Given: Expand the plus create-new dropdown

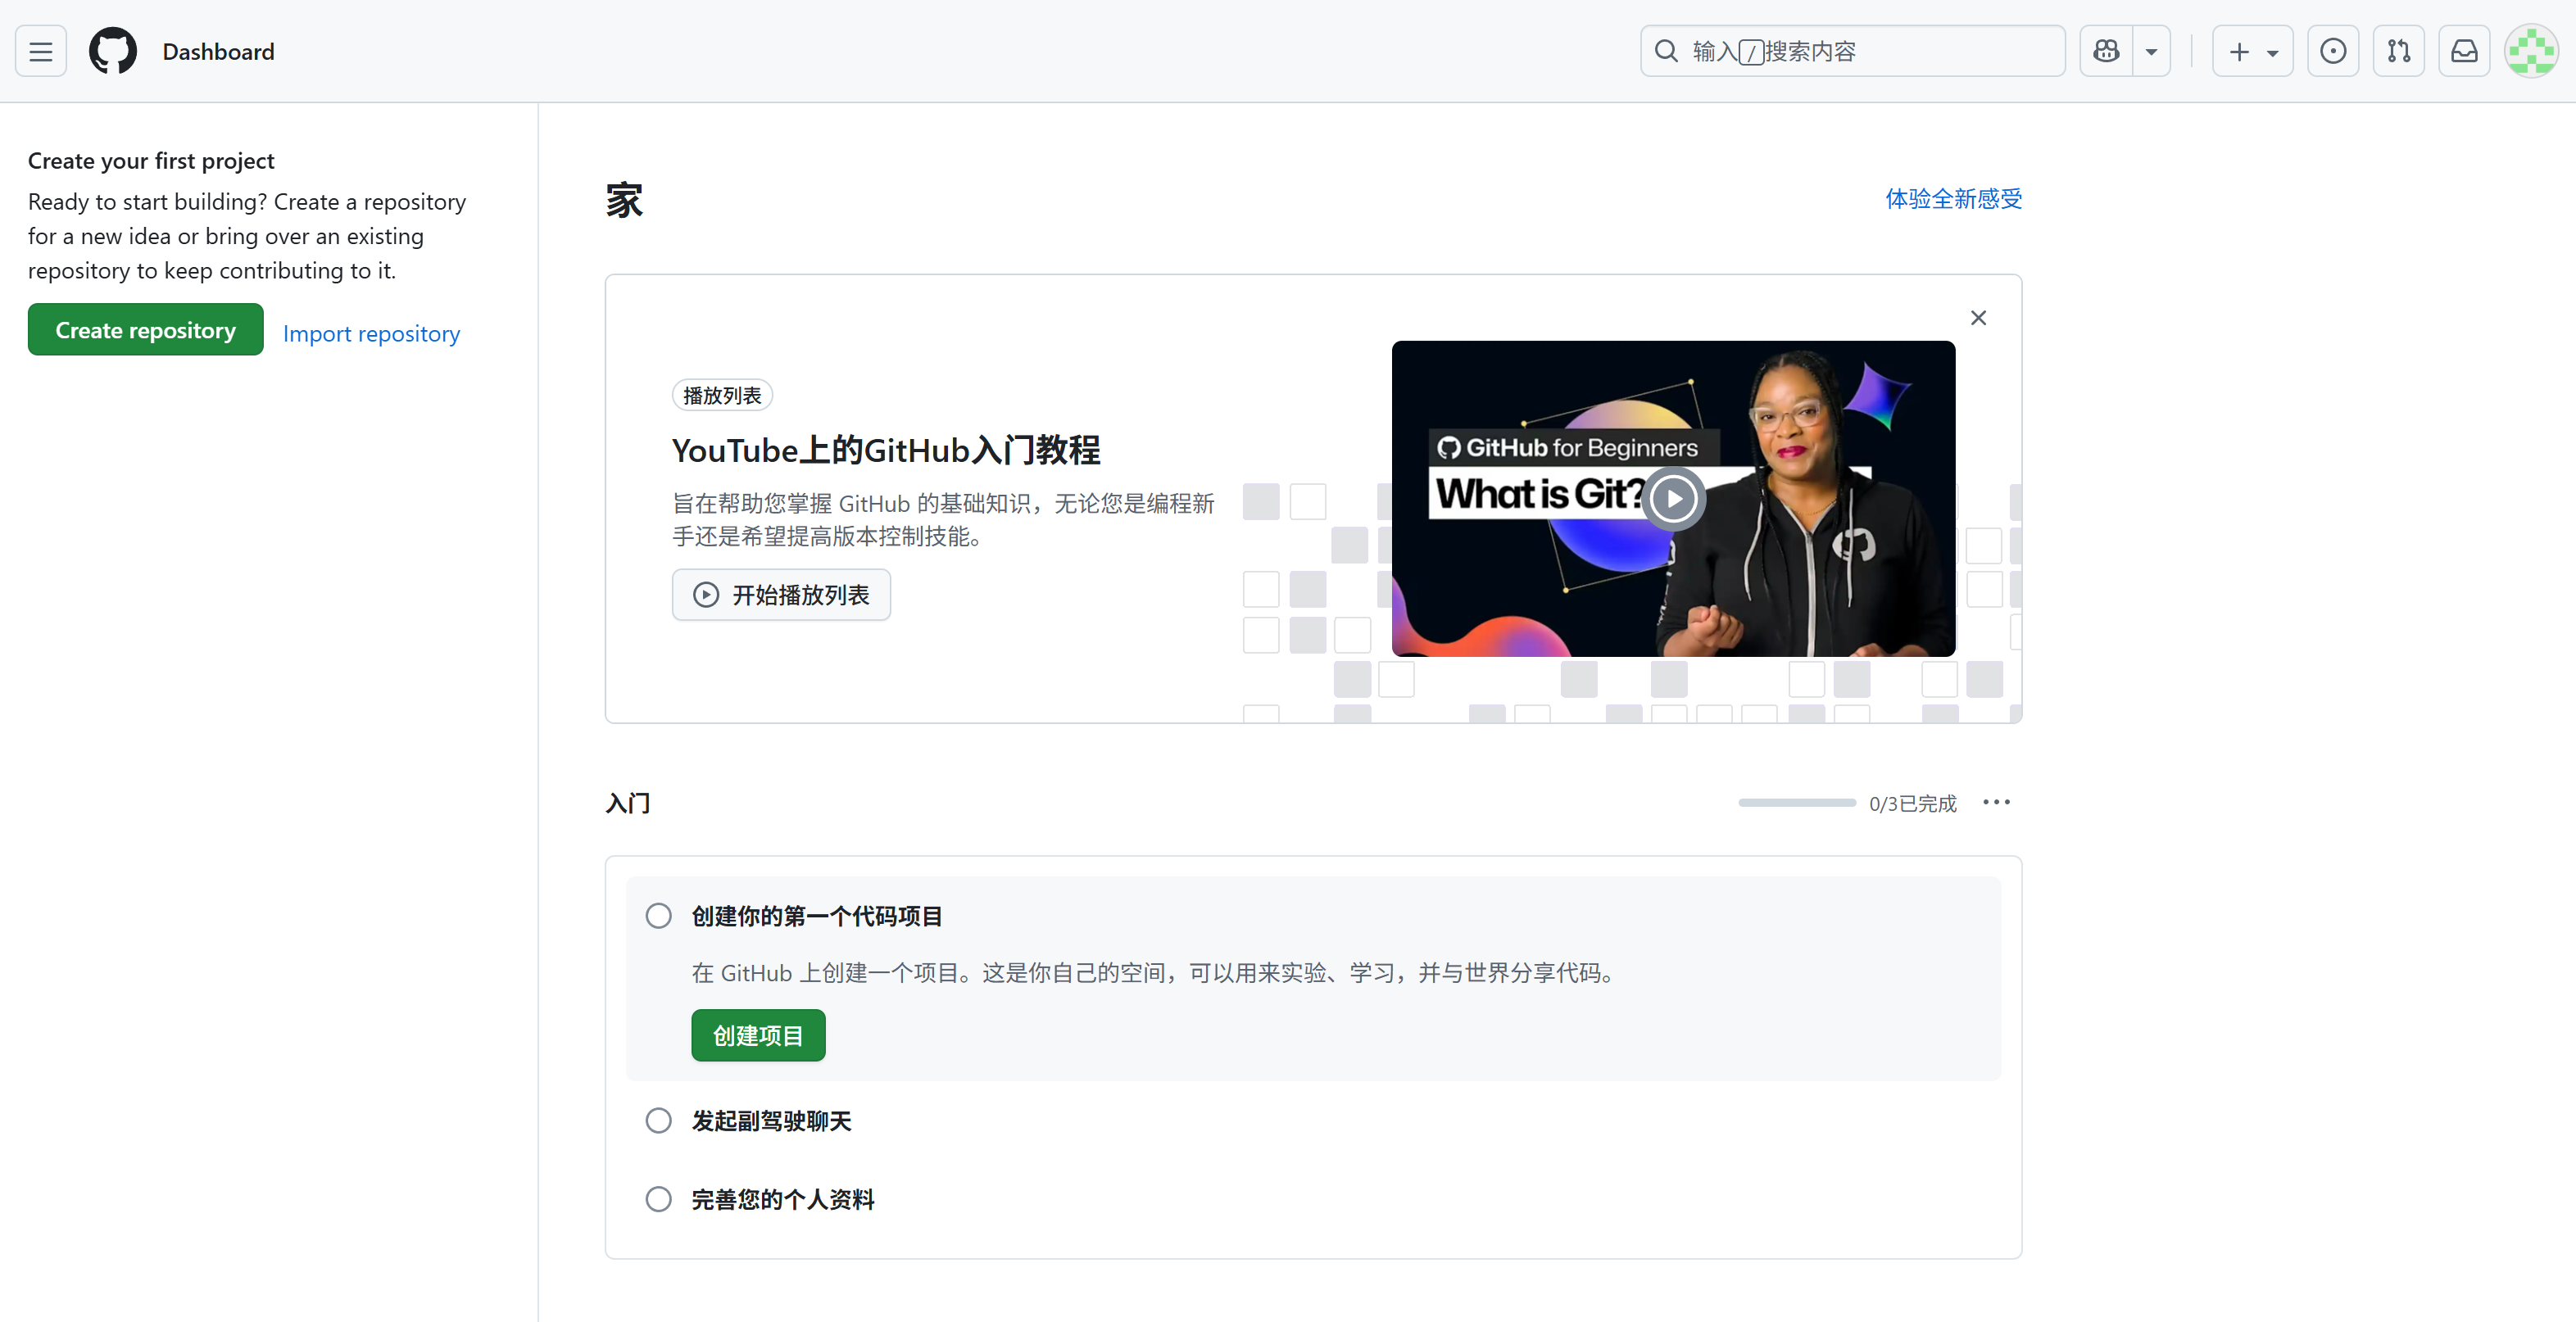Looking at the screenshot, I should [2252, 51].
